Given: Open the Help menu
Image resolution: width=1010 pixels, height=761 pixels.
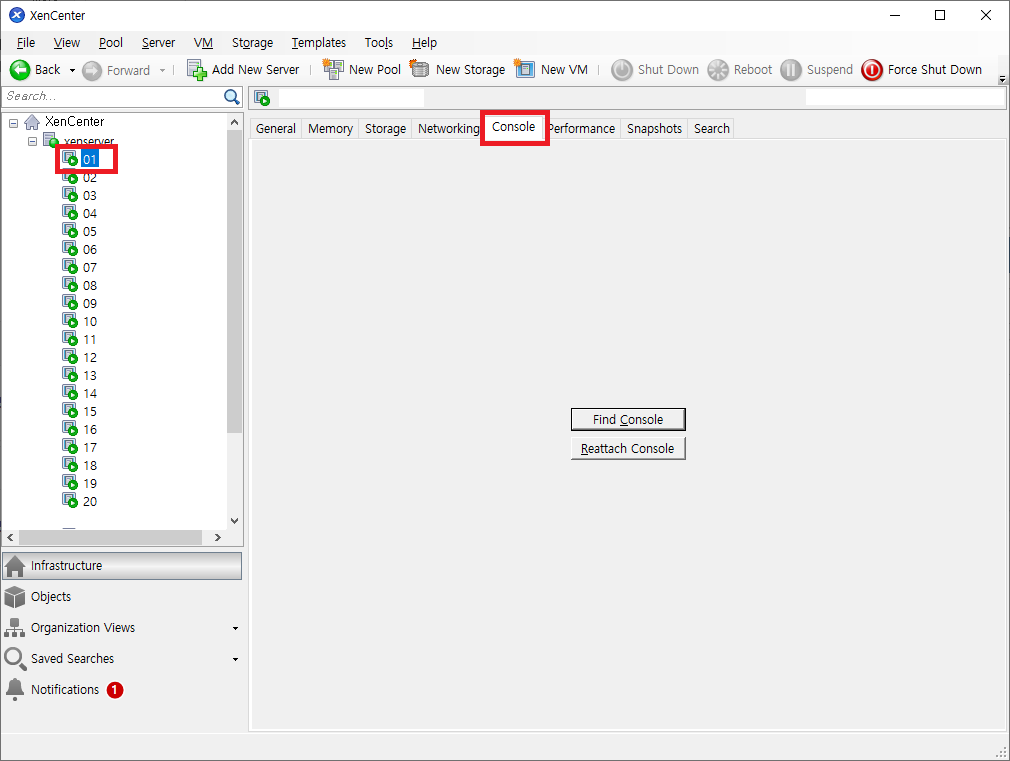Looking at the screenshot, I should [x=424, y=43].
